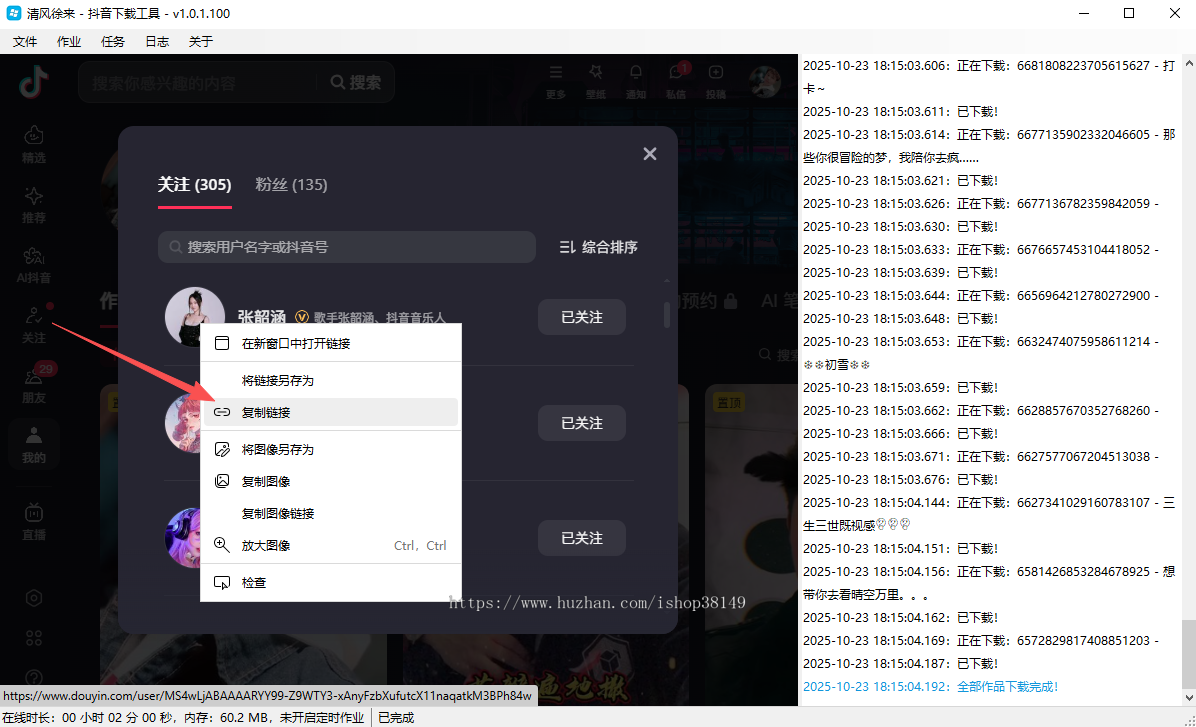Click the help icon at sidebar bottom
The image size is (1196, 727).
click(34, 677)
